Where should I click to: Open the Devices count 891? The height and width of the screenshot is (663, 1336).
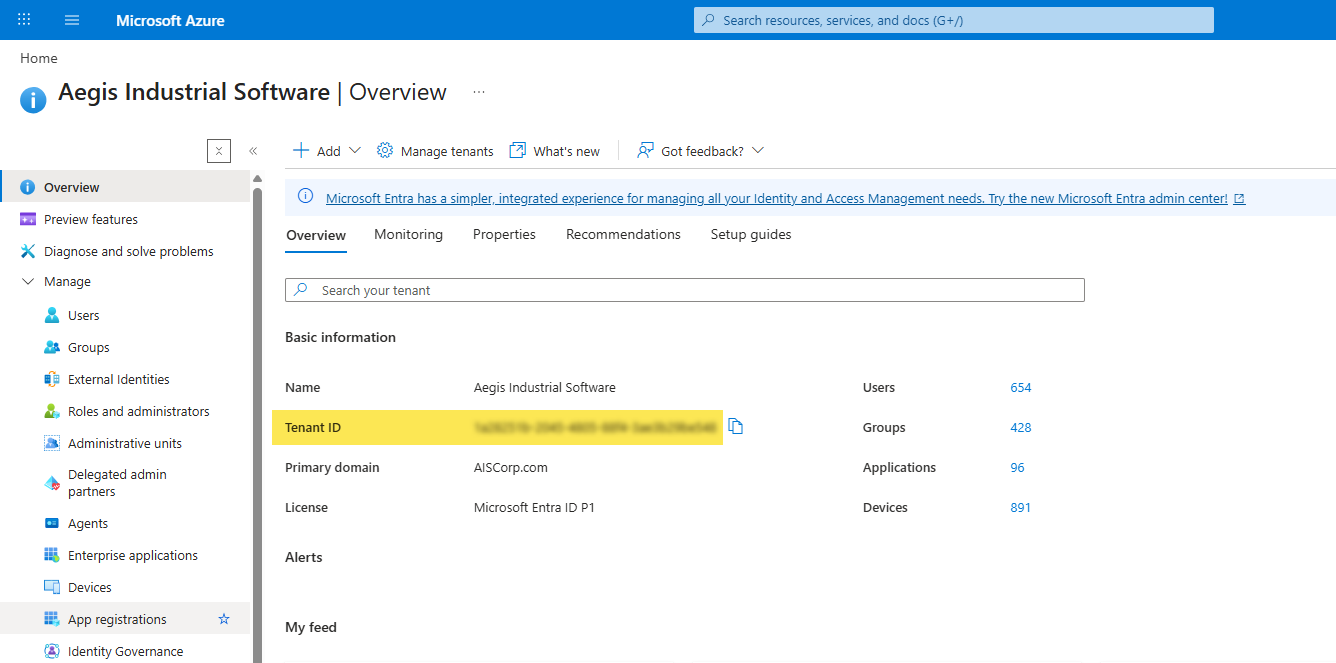[1020, 508]
